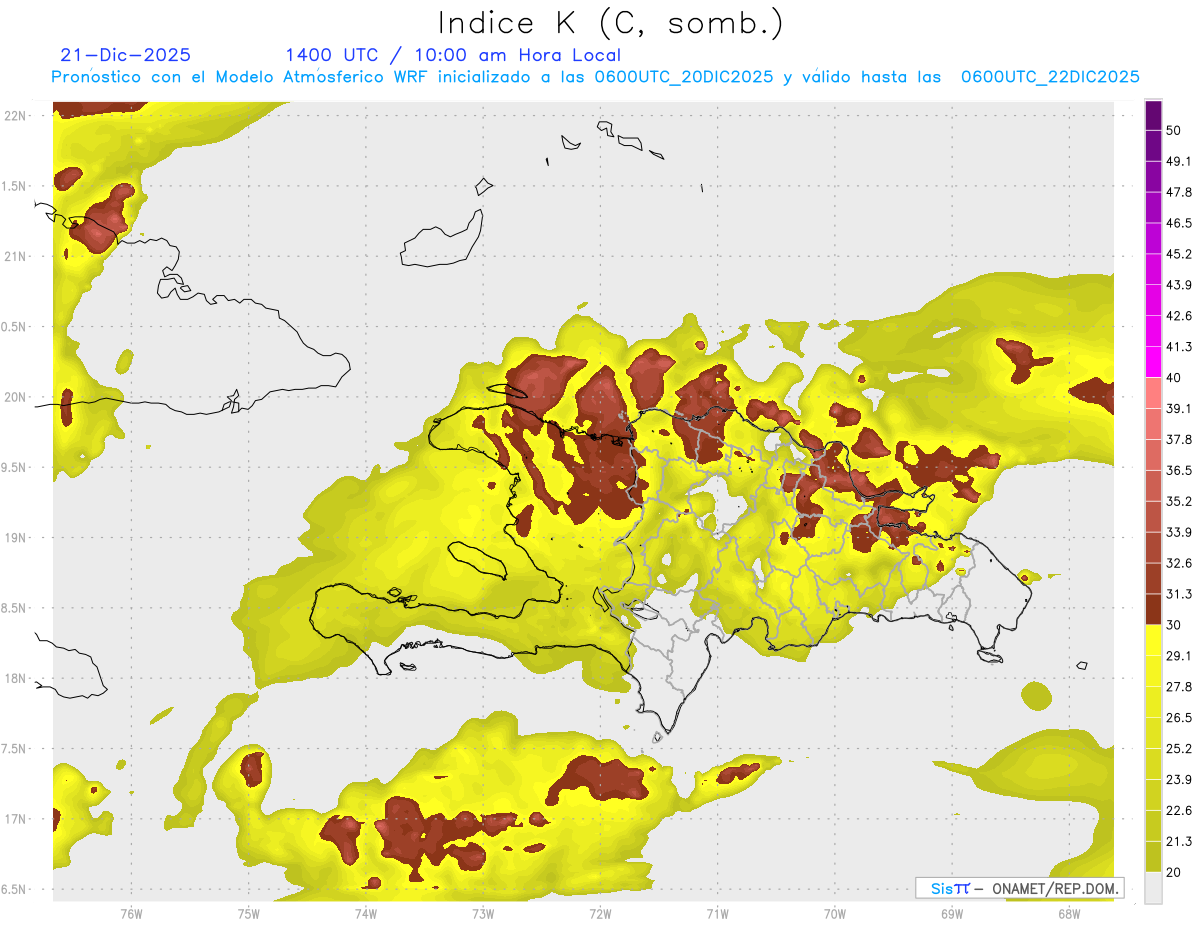Screen dimensions: 1200x927
Task: Click the "20" color scale value
Action: pyautogui.click(x=1175, y=872)
